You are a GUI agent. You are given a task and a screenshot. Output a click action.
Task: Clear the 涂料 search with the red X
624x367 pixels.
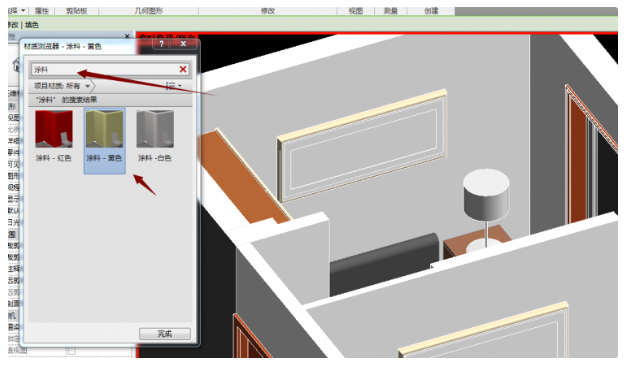pos(183,69)
